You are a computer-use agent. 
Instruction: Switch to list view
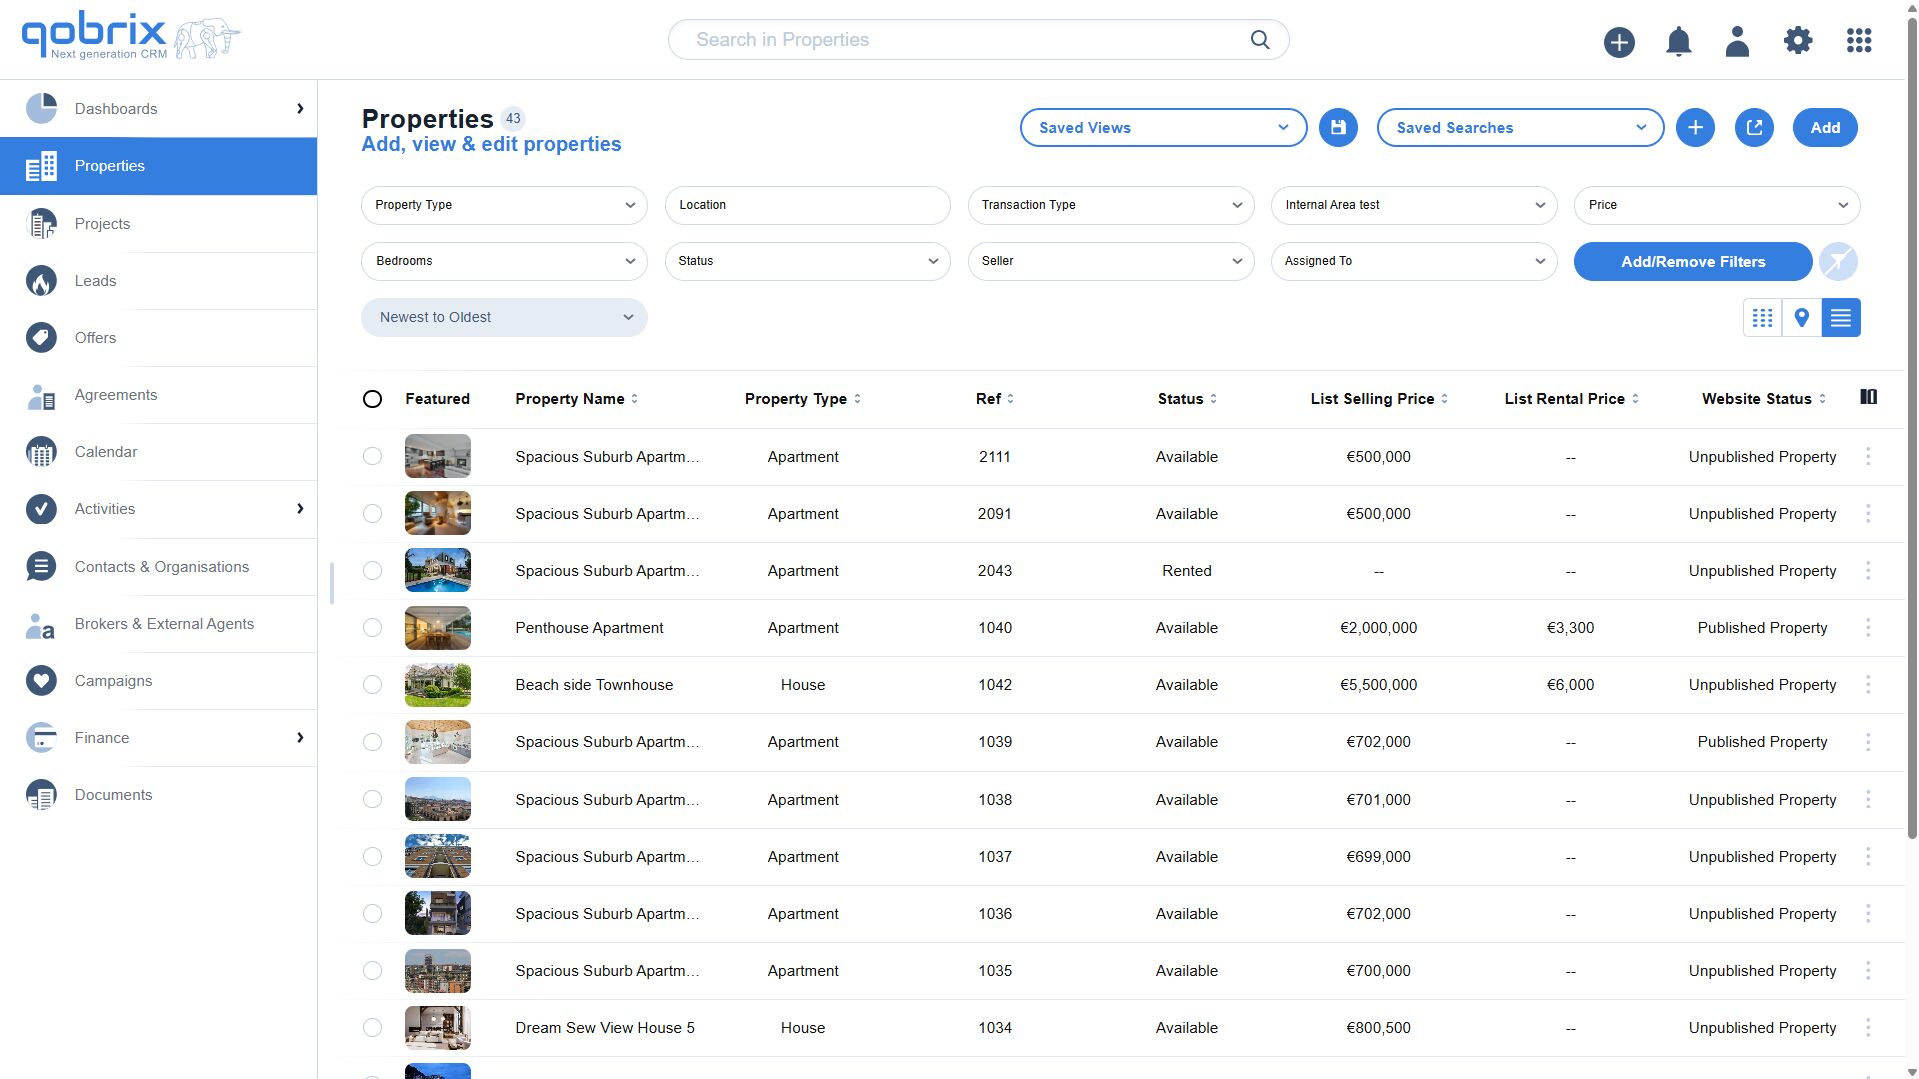pos(1841,318)
